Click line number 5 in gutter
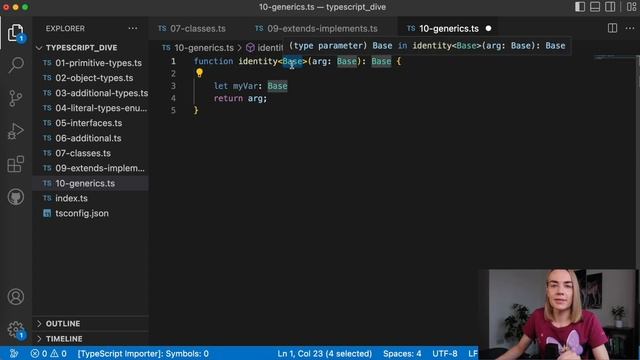 tap(173, 110)
